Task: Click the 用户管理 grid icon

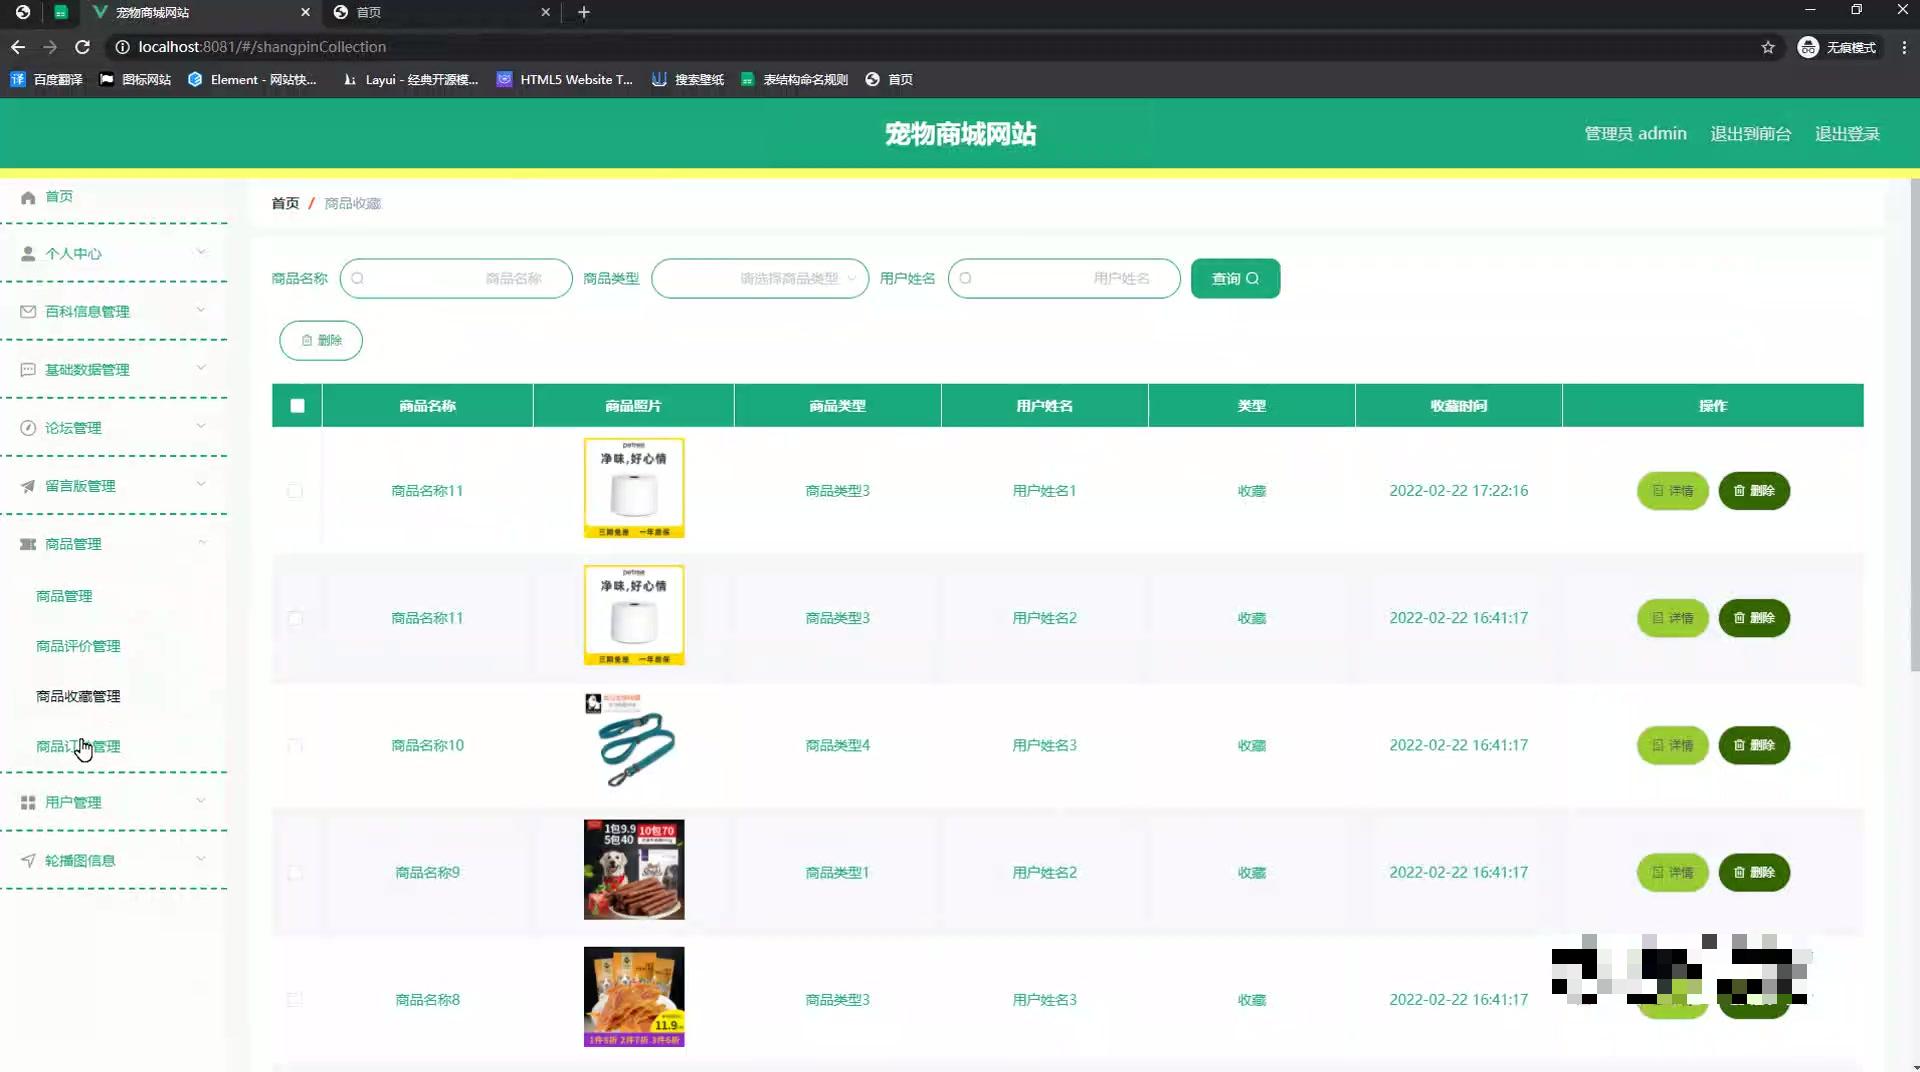Action: click(28, 802)
